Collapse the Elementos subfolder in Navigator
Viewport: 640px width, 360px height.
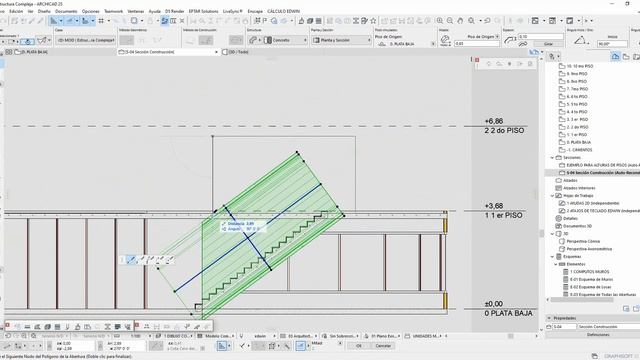point(556,264)
